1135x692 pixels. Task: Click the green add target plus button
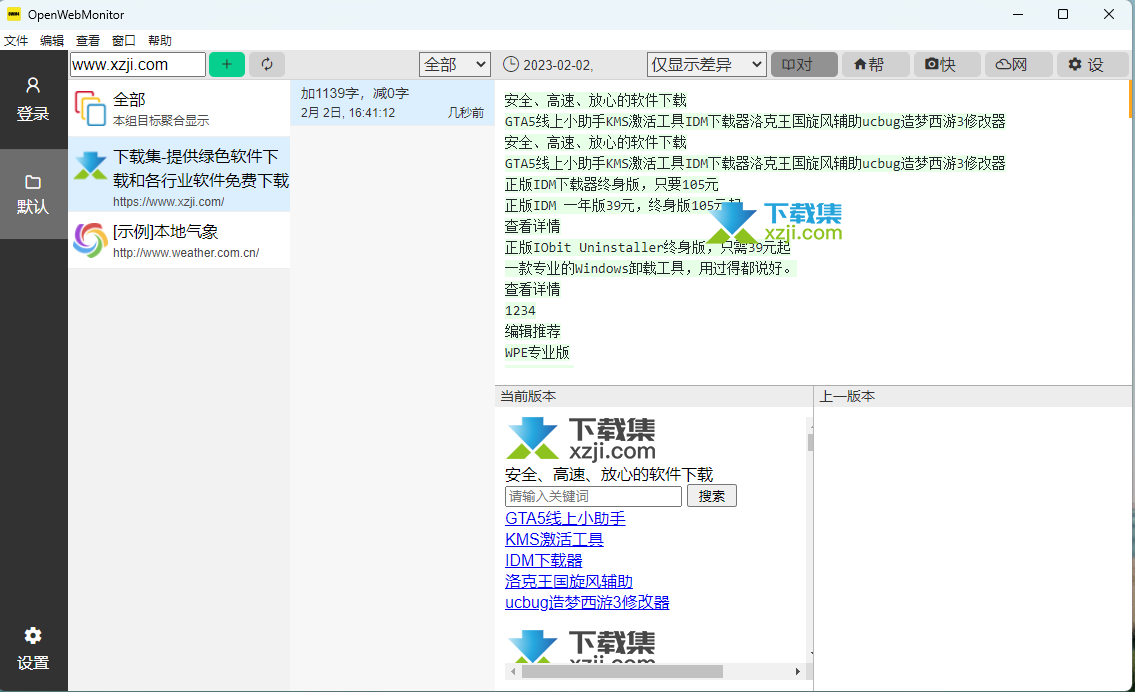(x=227, y=64)
